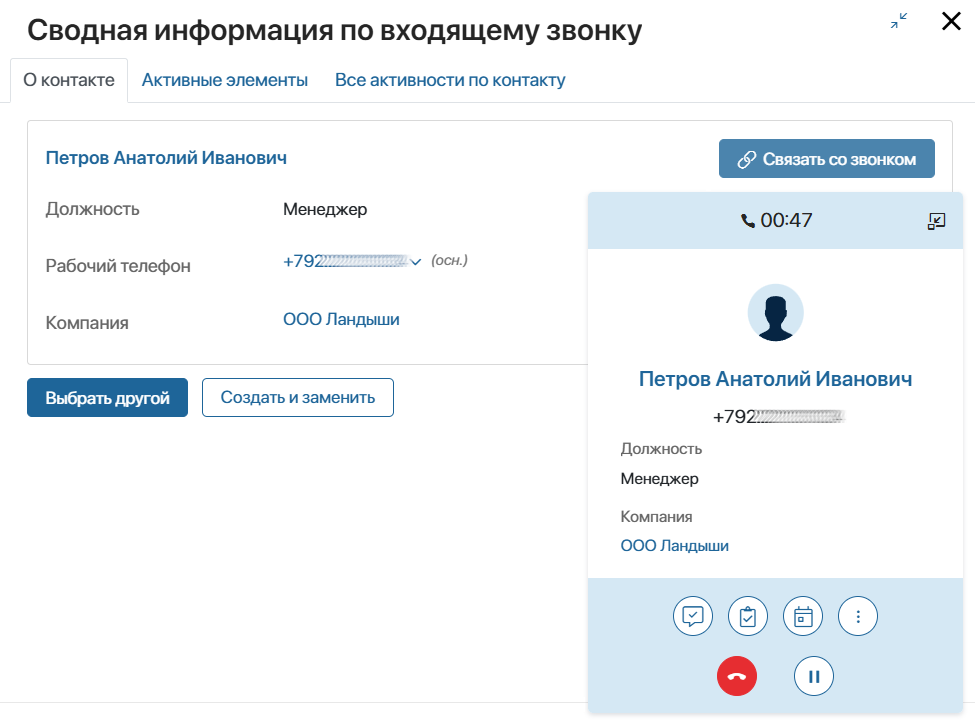Click the Связать со звонком button

pos(826,159)
